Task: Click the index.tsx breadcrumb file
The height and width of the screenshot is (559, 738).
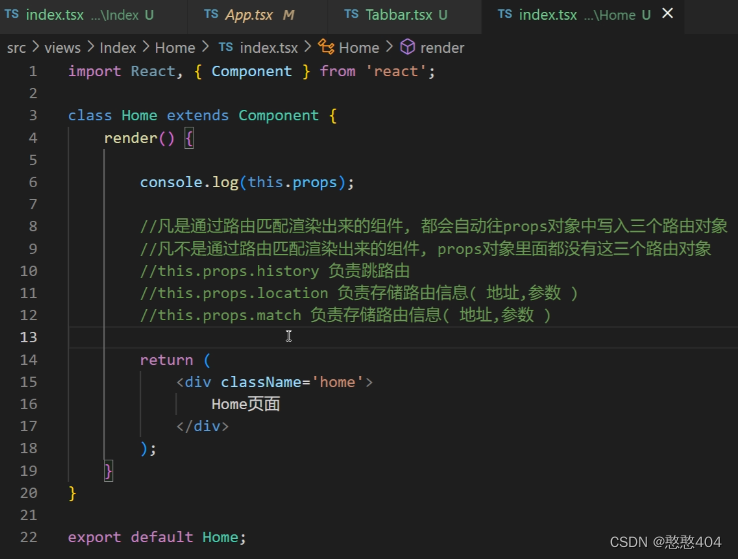Action: click(x=268, y=48)
